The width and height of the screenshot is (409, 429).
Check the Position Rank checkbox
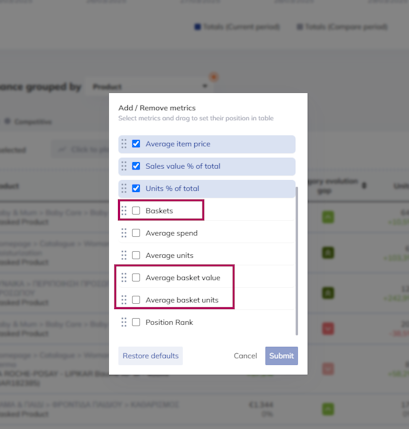click(136, 322)
